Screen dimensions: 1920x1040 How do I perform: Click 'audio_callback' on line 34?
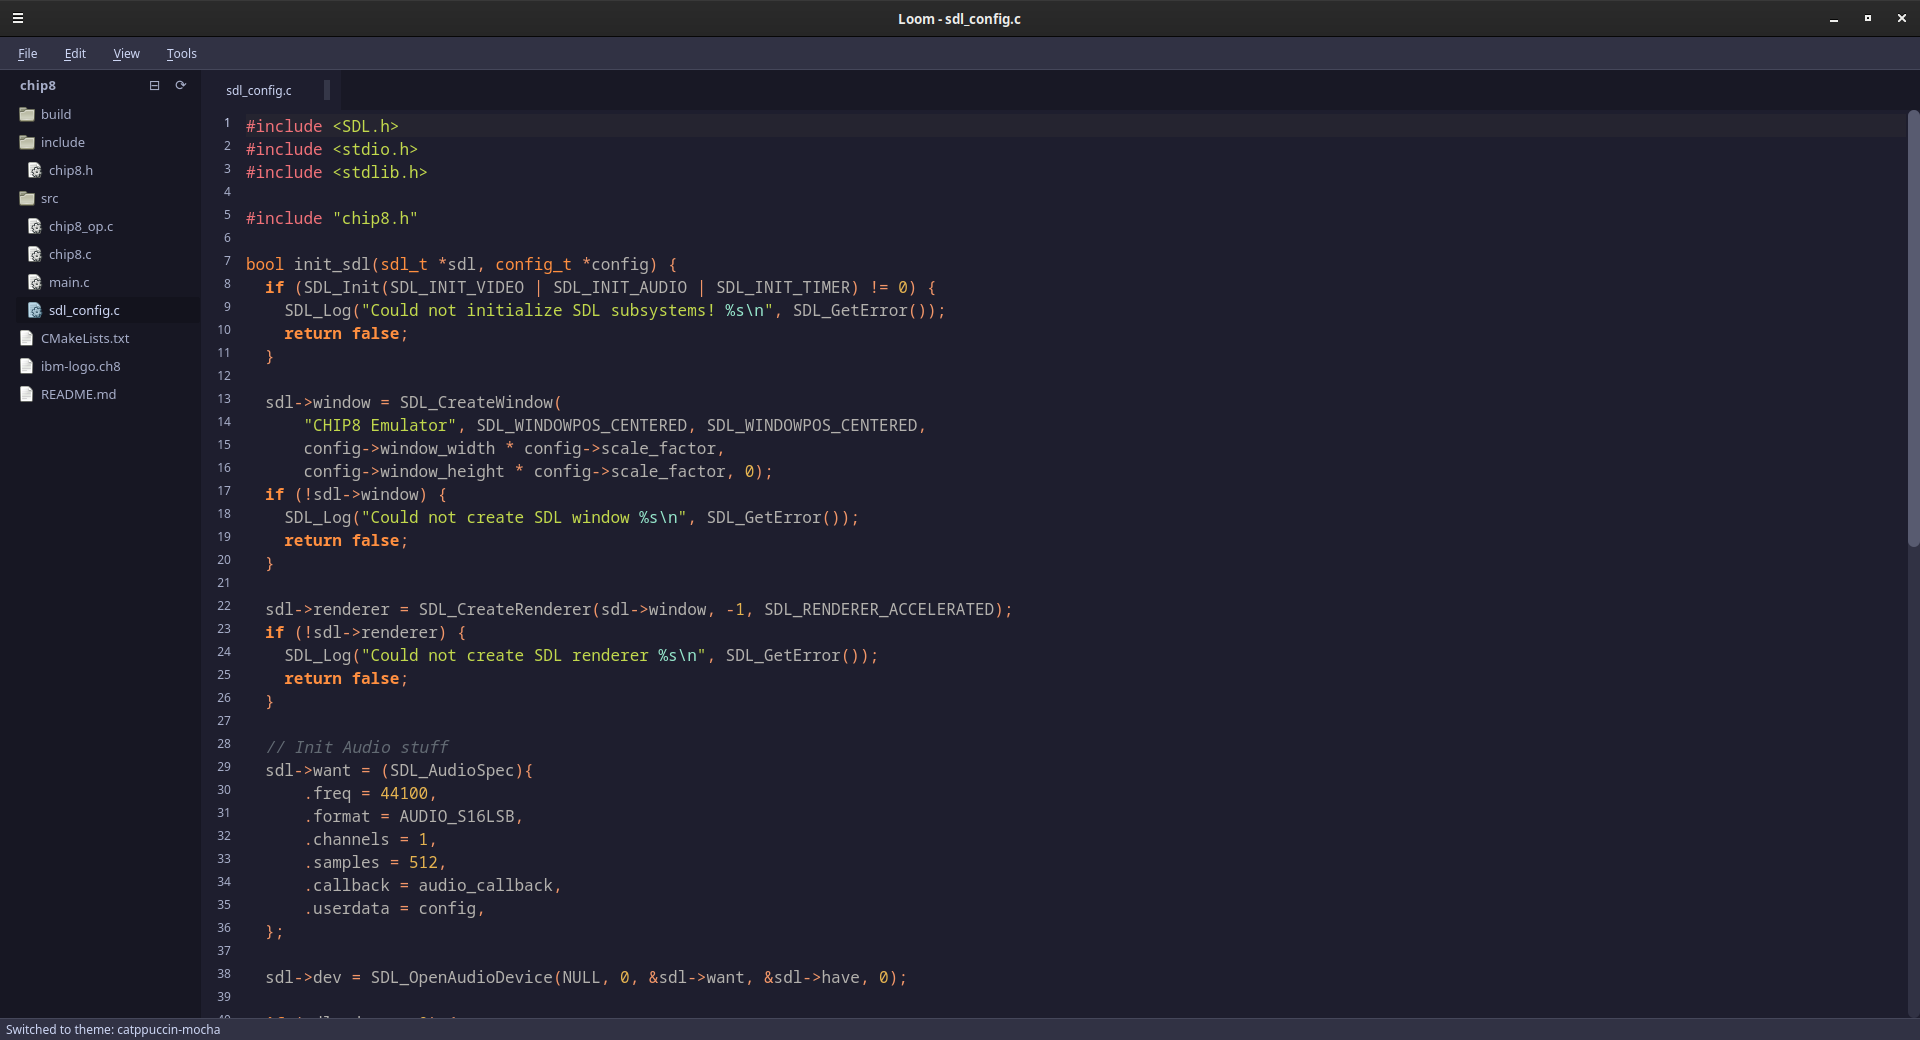(x=486, y=885)
